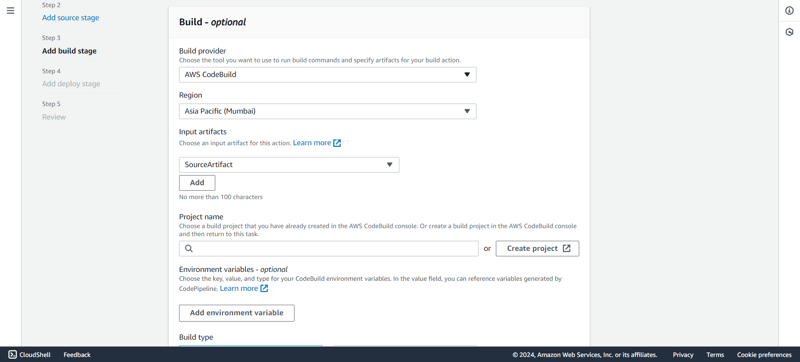
Task: Open Cookie preferences in footer
Action: (x=764, y=355)
